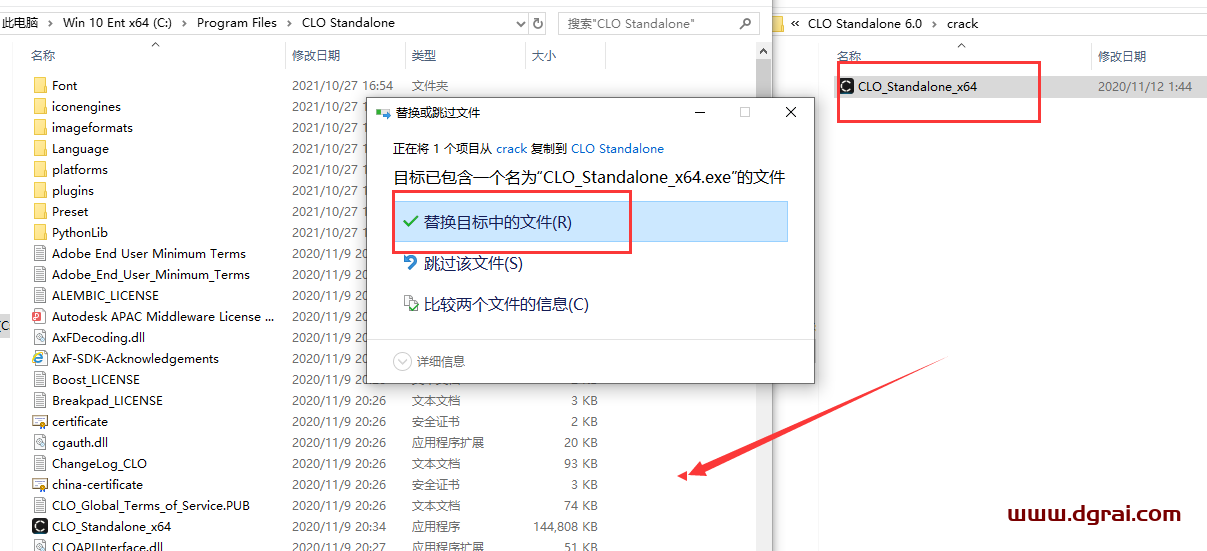Navigate to Win 10 Ent x64 (C:) breadcrumb
This screenshot has height=551, width=1207.
pos(118,23)
